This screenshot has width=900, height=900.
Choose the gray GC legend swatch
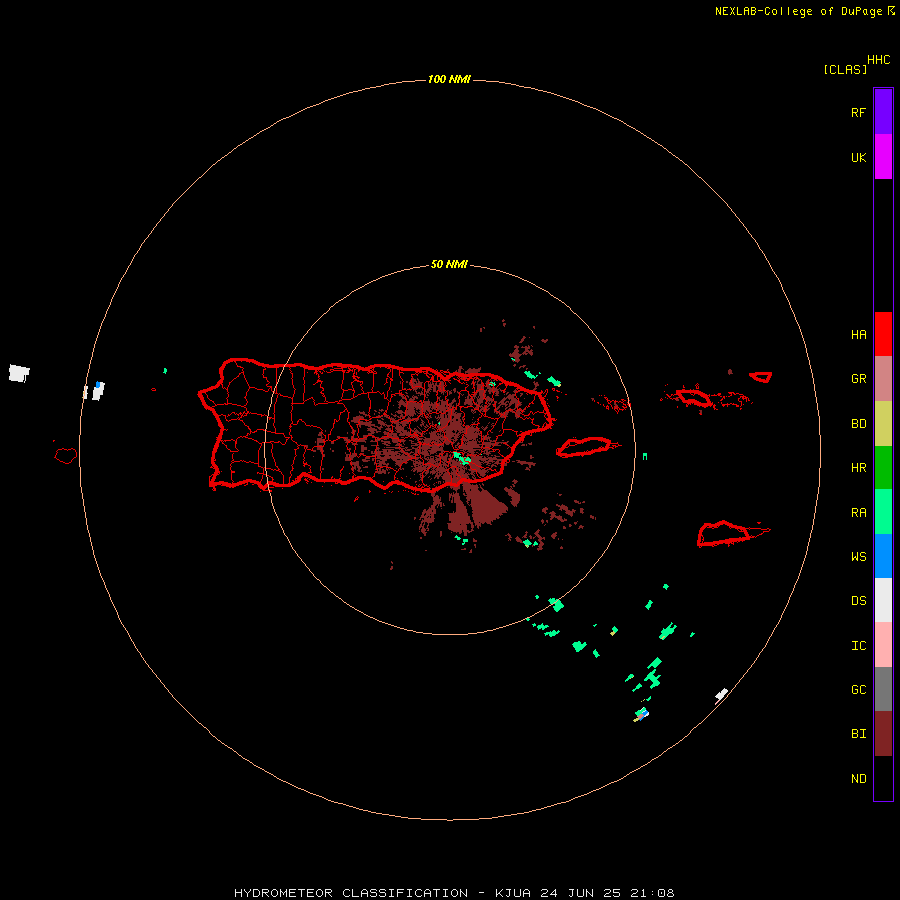883,689
